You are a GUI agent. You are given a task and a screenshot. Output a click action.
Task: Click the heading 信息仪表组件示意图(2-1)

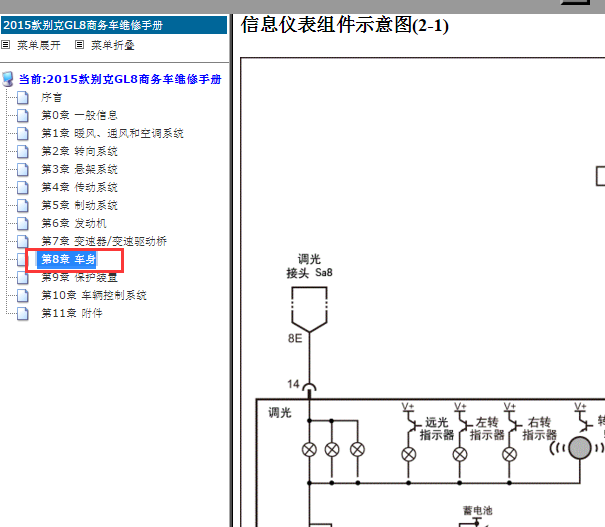point(345,25)
